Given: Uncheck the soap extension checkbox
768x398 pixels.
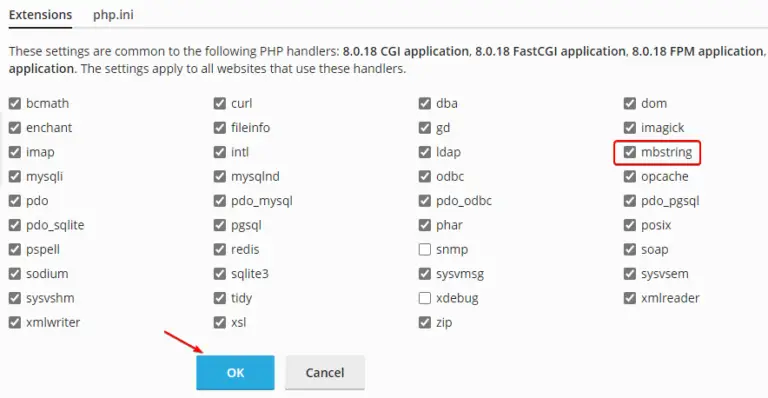Looking at the screenshot, I should (629, 250).
